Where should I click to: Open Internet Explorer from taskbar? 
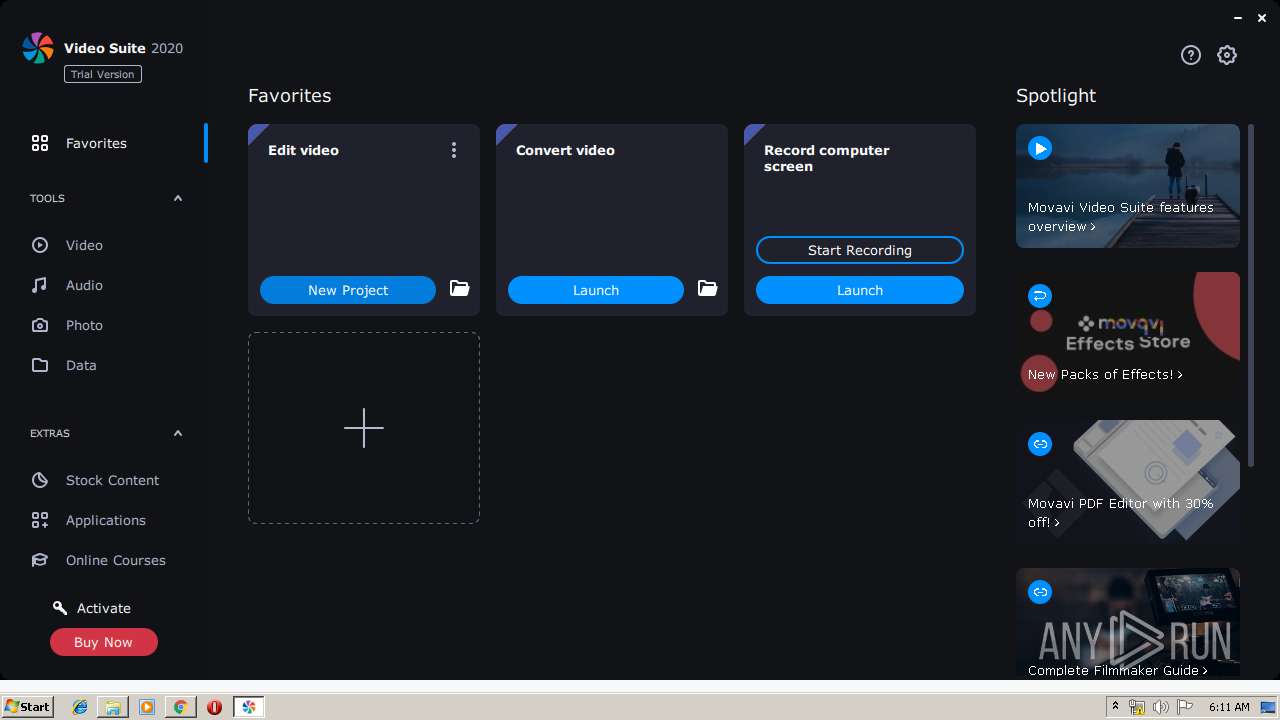80,707
